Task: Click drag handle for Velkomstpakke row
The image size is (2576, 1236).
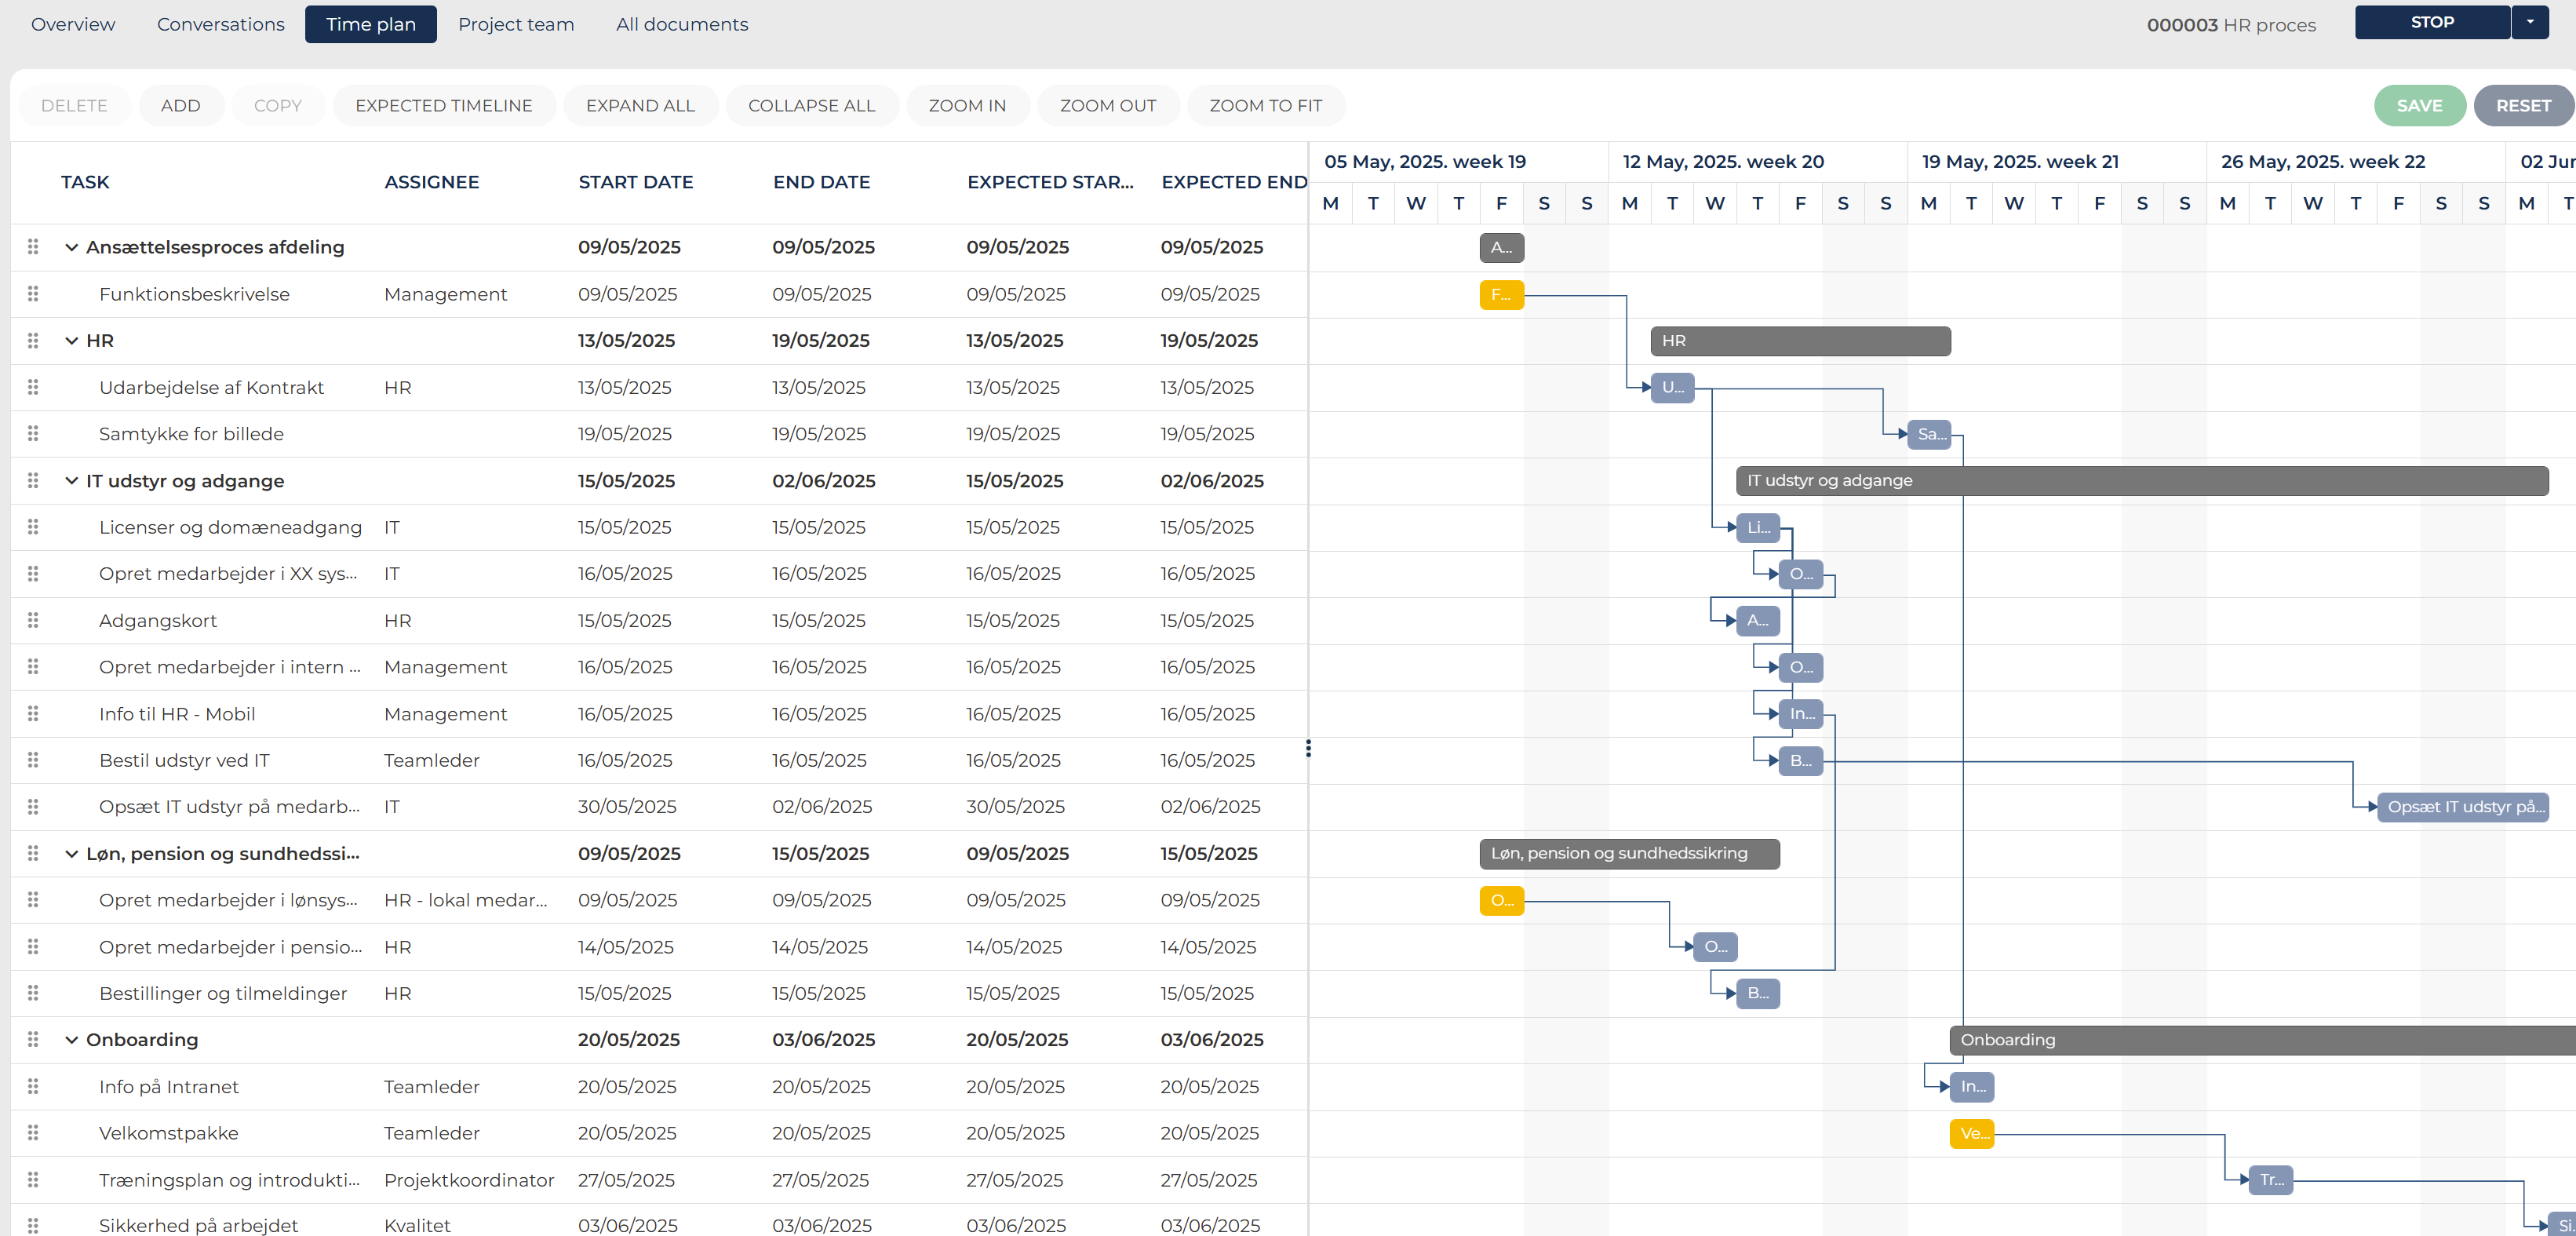Action: tap(33, 1133)
